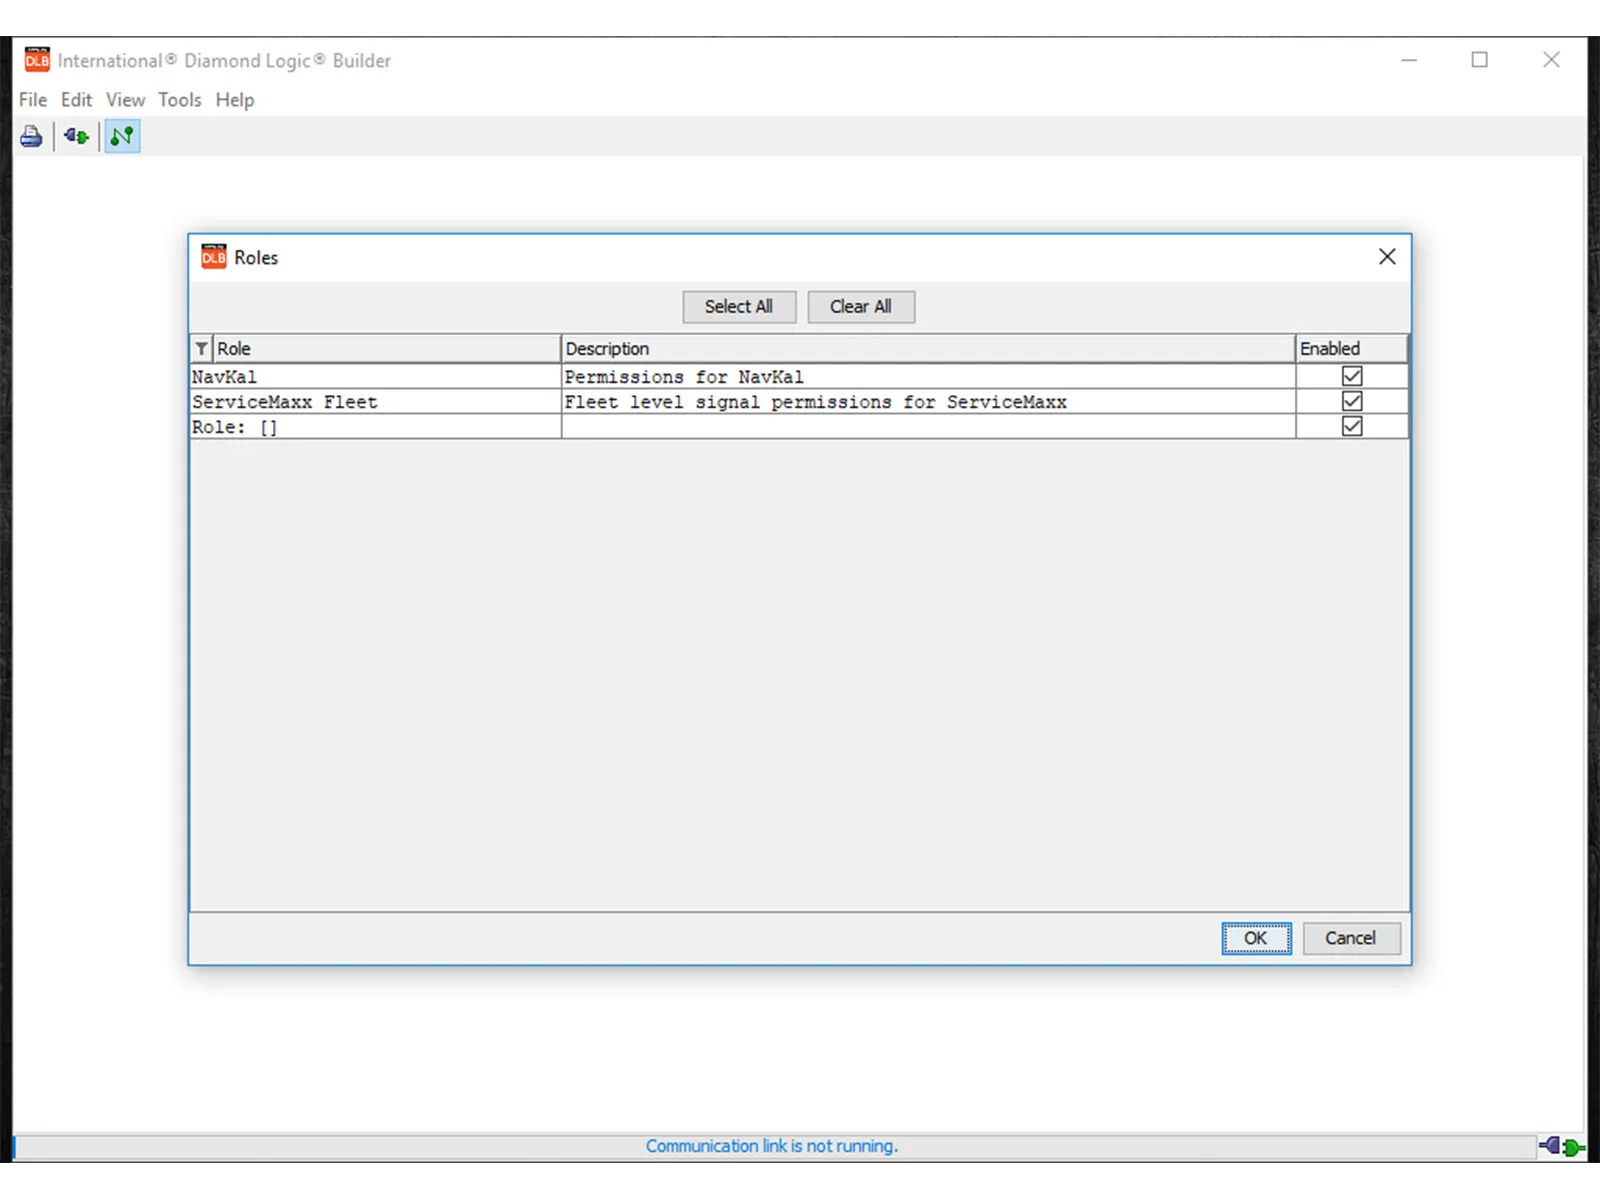This screenshot has height=1200, width=1600.
Task: Cancel the Roles dialog
Action: pyautogui.click(x=1351, y=938)
